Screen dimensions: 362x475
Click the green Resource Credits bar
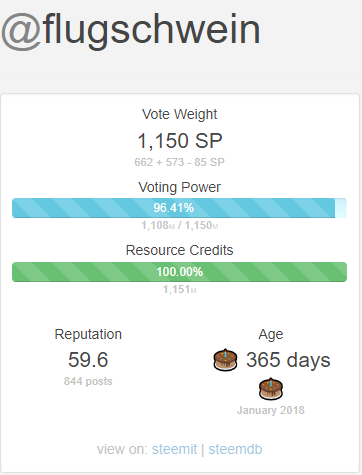(179, 272)
